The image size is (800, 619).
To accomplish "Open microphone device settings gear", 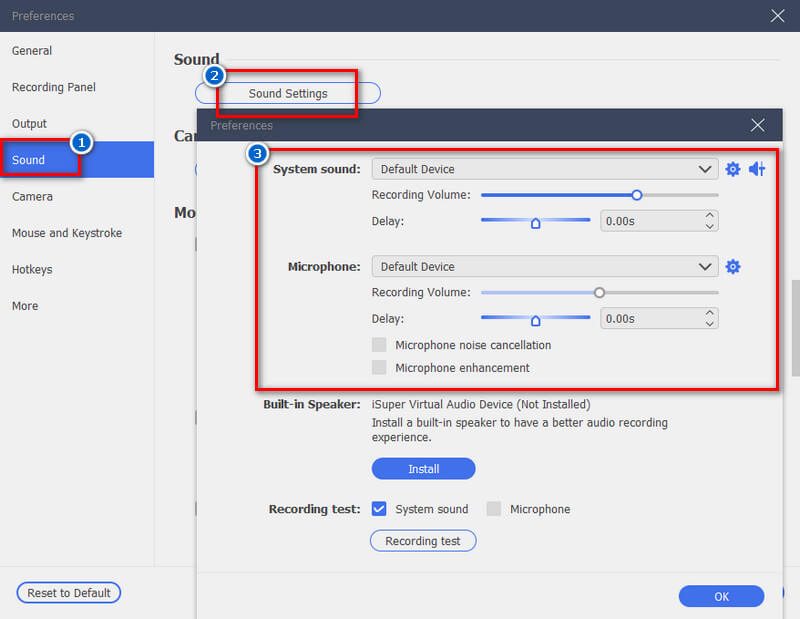I will [x=733, y=266].
